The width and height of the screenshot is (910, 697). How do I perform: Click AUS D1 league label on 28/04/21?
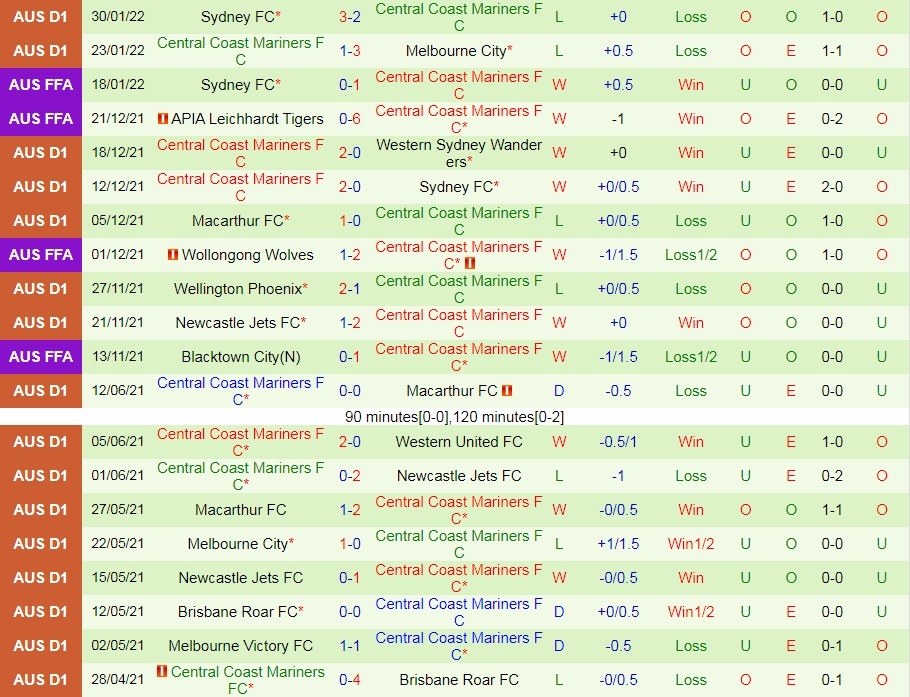(41, 680)
